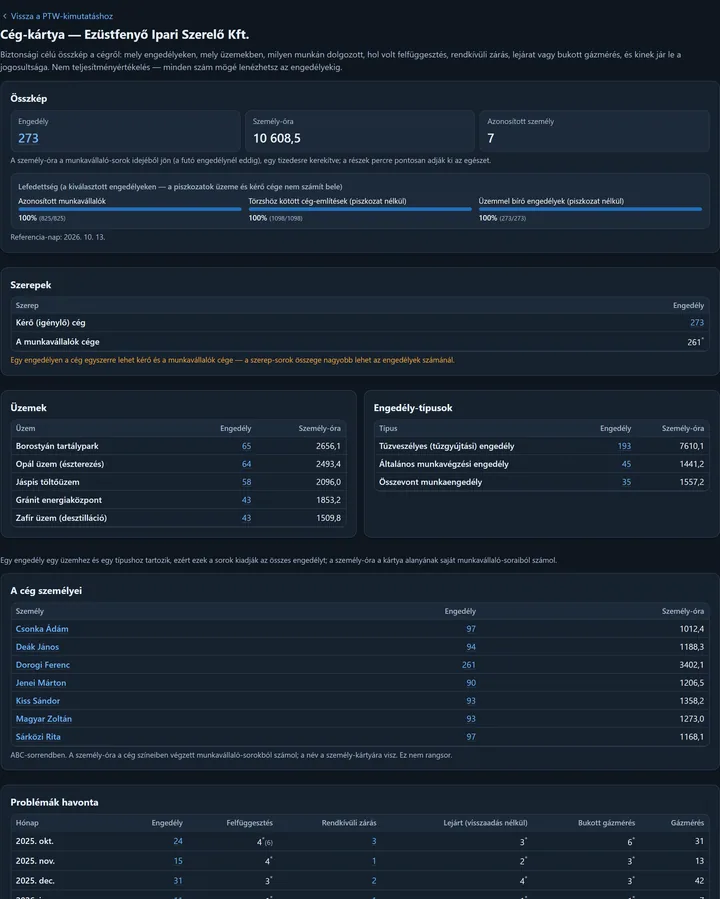Click the 'Azonosított személy' value 7
The width and height of the screenshot is (720, 899).
pos(491,138)
